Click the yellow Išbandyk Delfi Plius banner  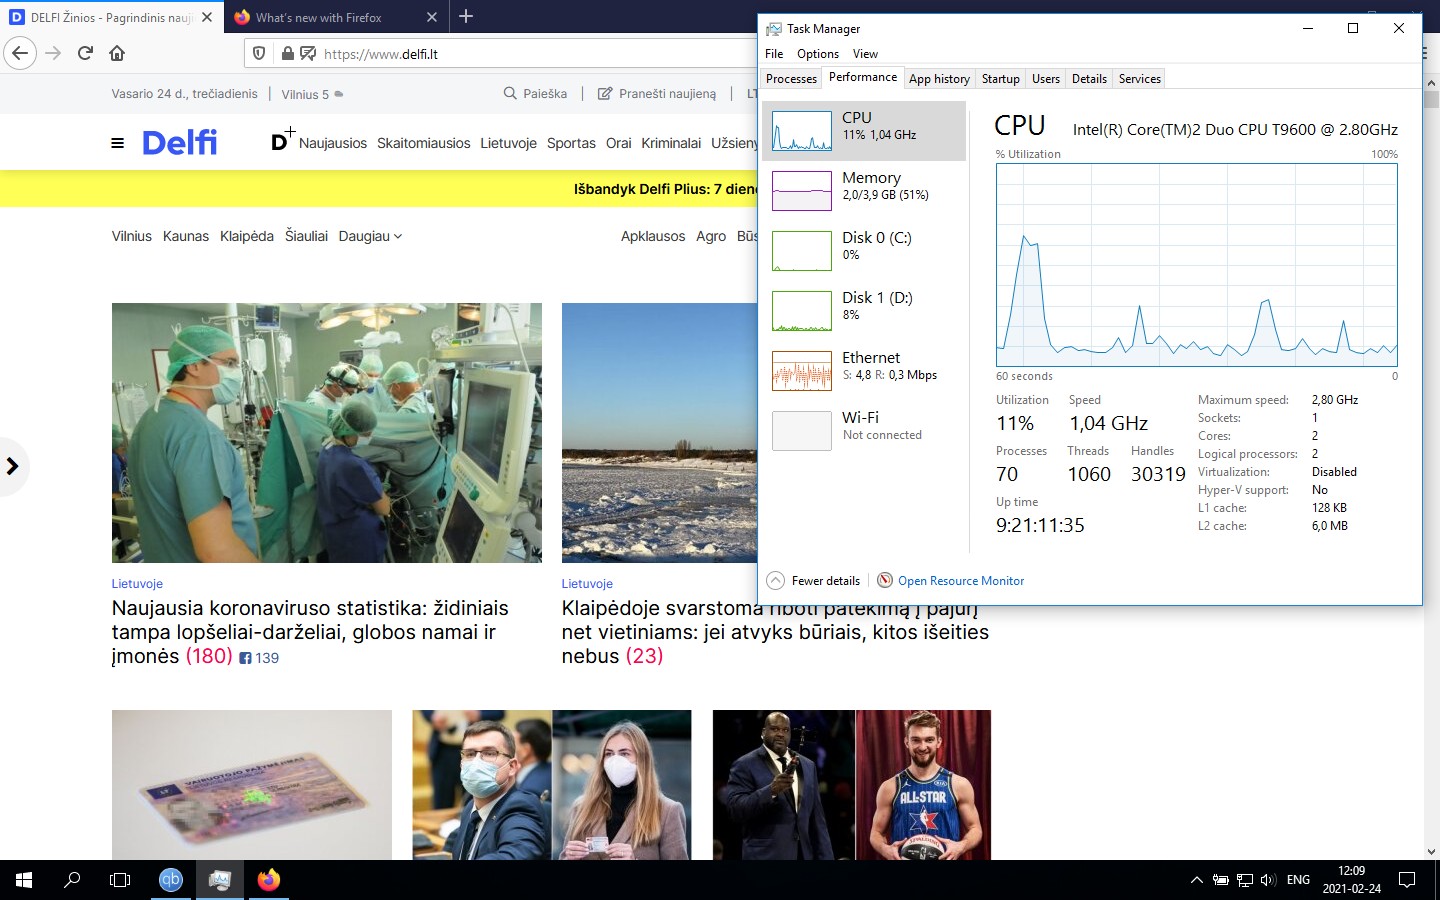[379, 189]
